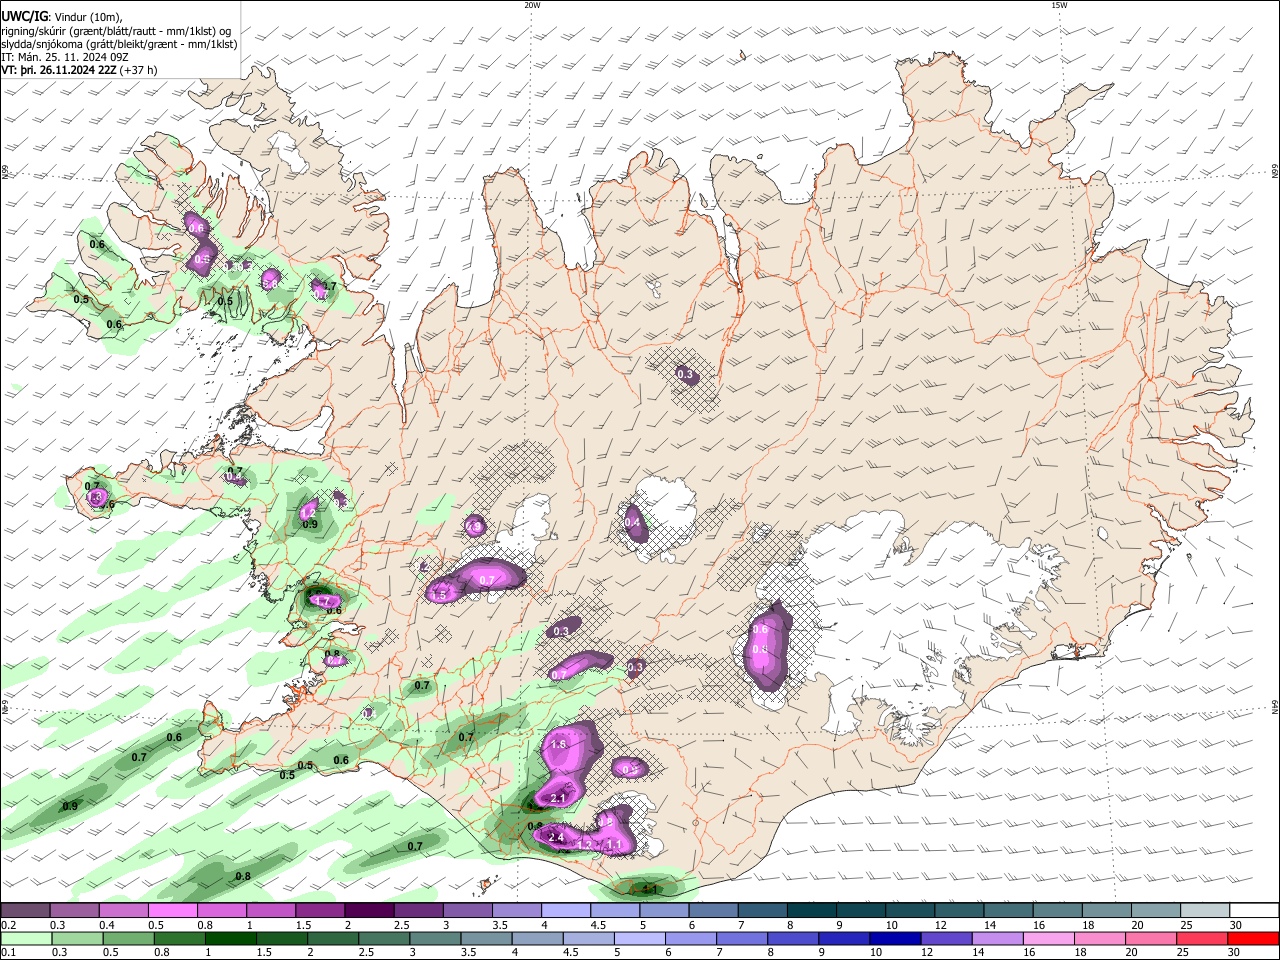Select the "rigning/skúrir (grænt/blátt/rautt" legend line
1280x960 pixels.
tap(81, 30)
